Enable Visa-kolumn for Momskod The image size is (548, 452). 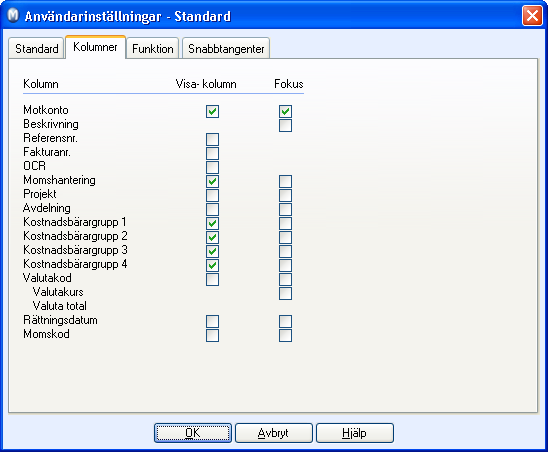tap(212, 335)
